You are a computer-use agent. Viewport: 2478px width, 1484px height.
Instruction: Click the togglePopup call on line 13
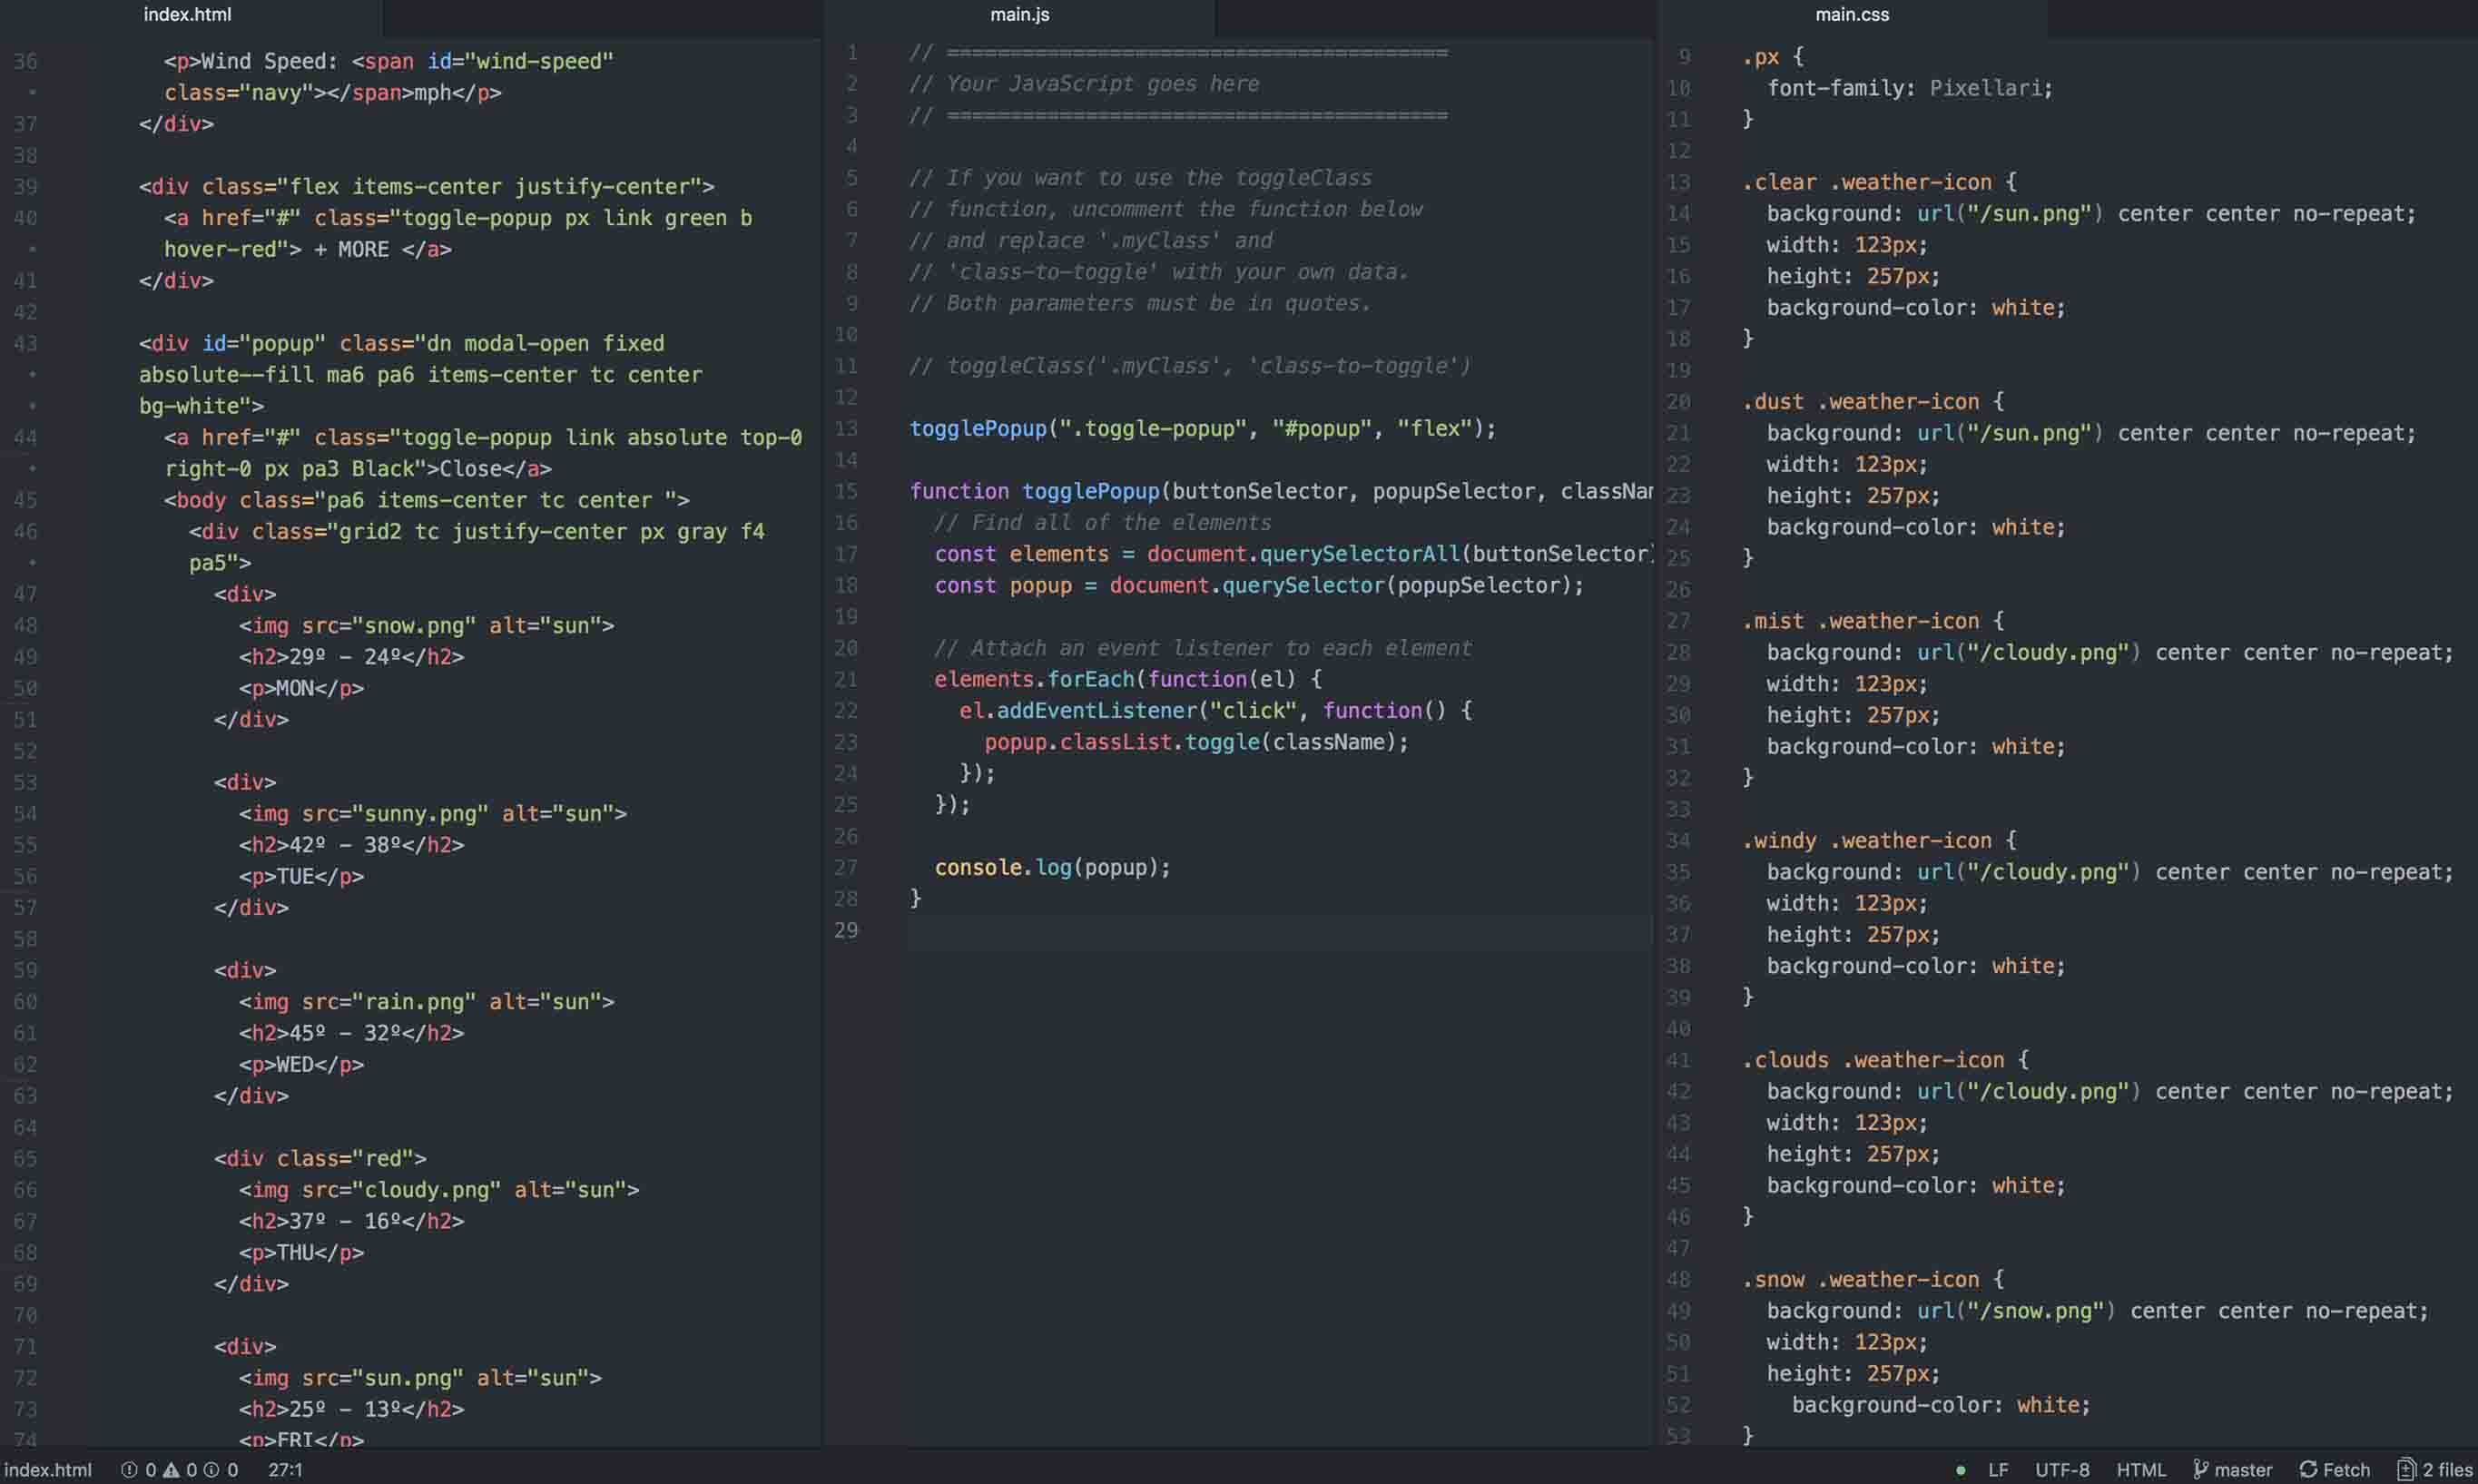977,429
